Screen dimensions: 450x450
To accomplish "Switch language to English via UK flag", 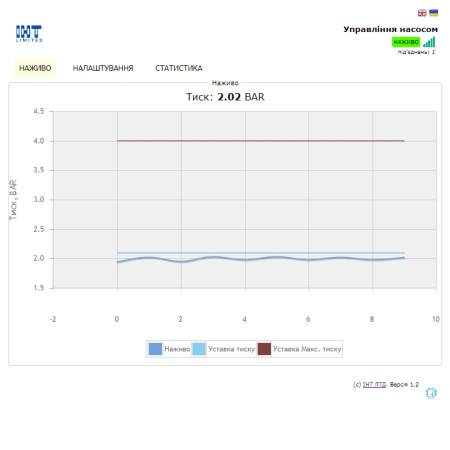I will pos(422,13).
